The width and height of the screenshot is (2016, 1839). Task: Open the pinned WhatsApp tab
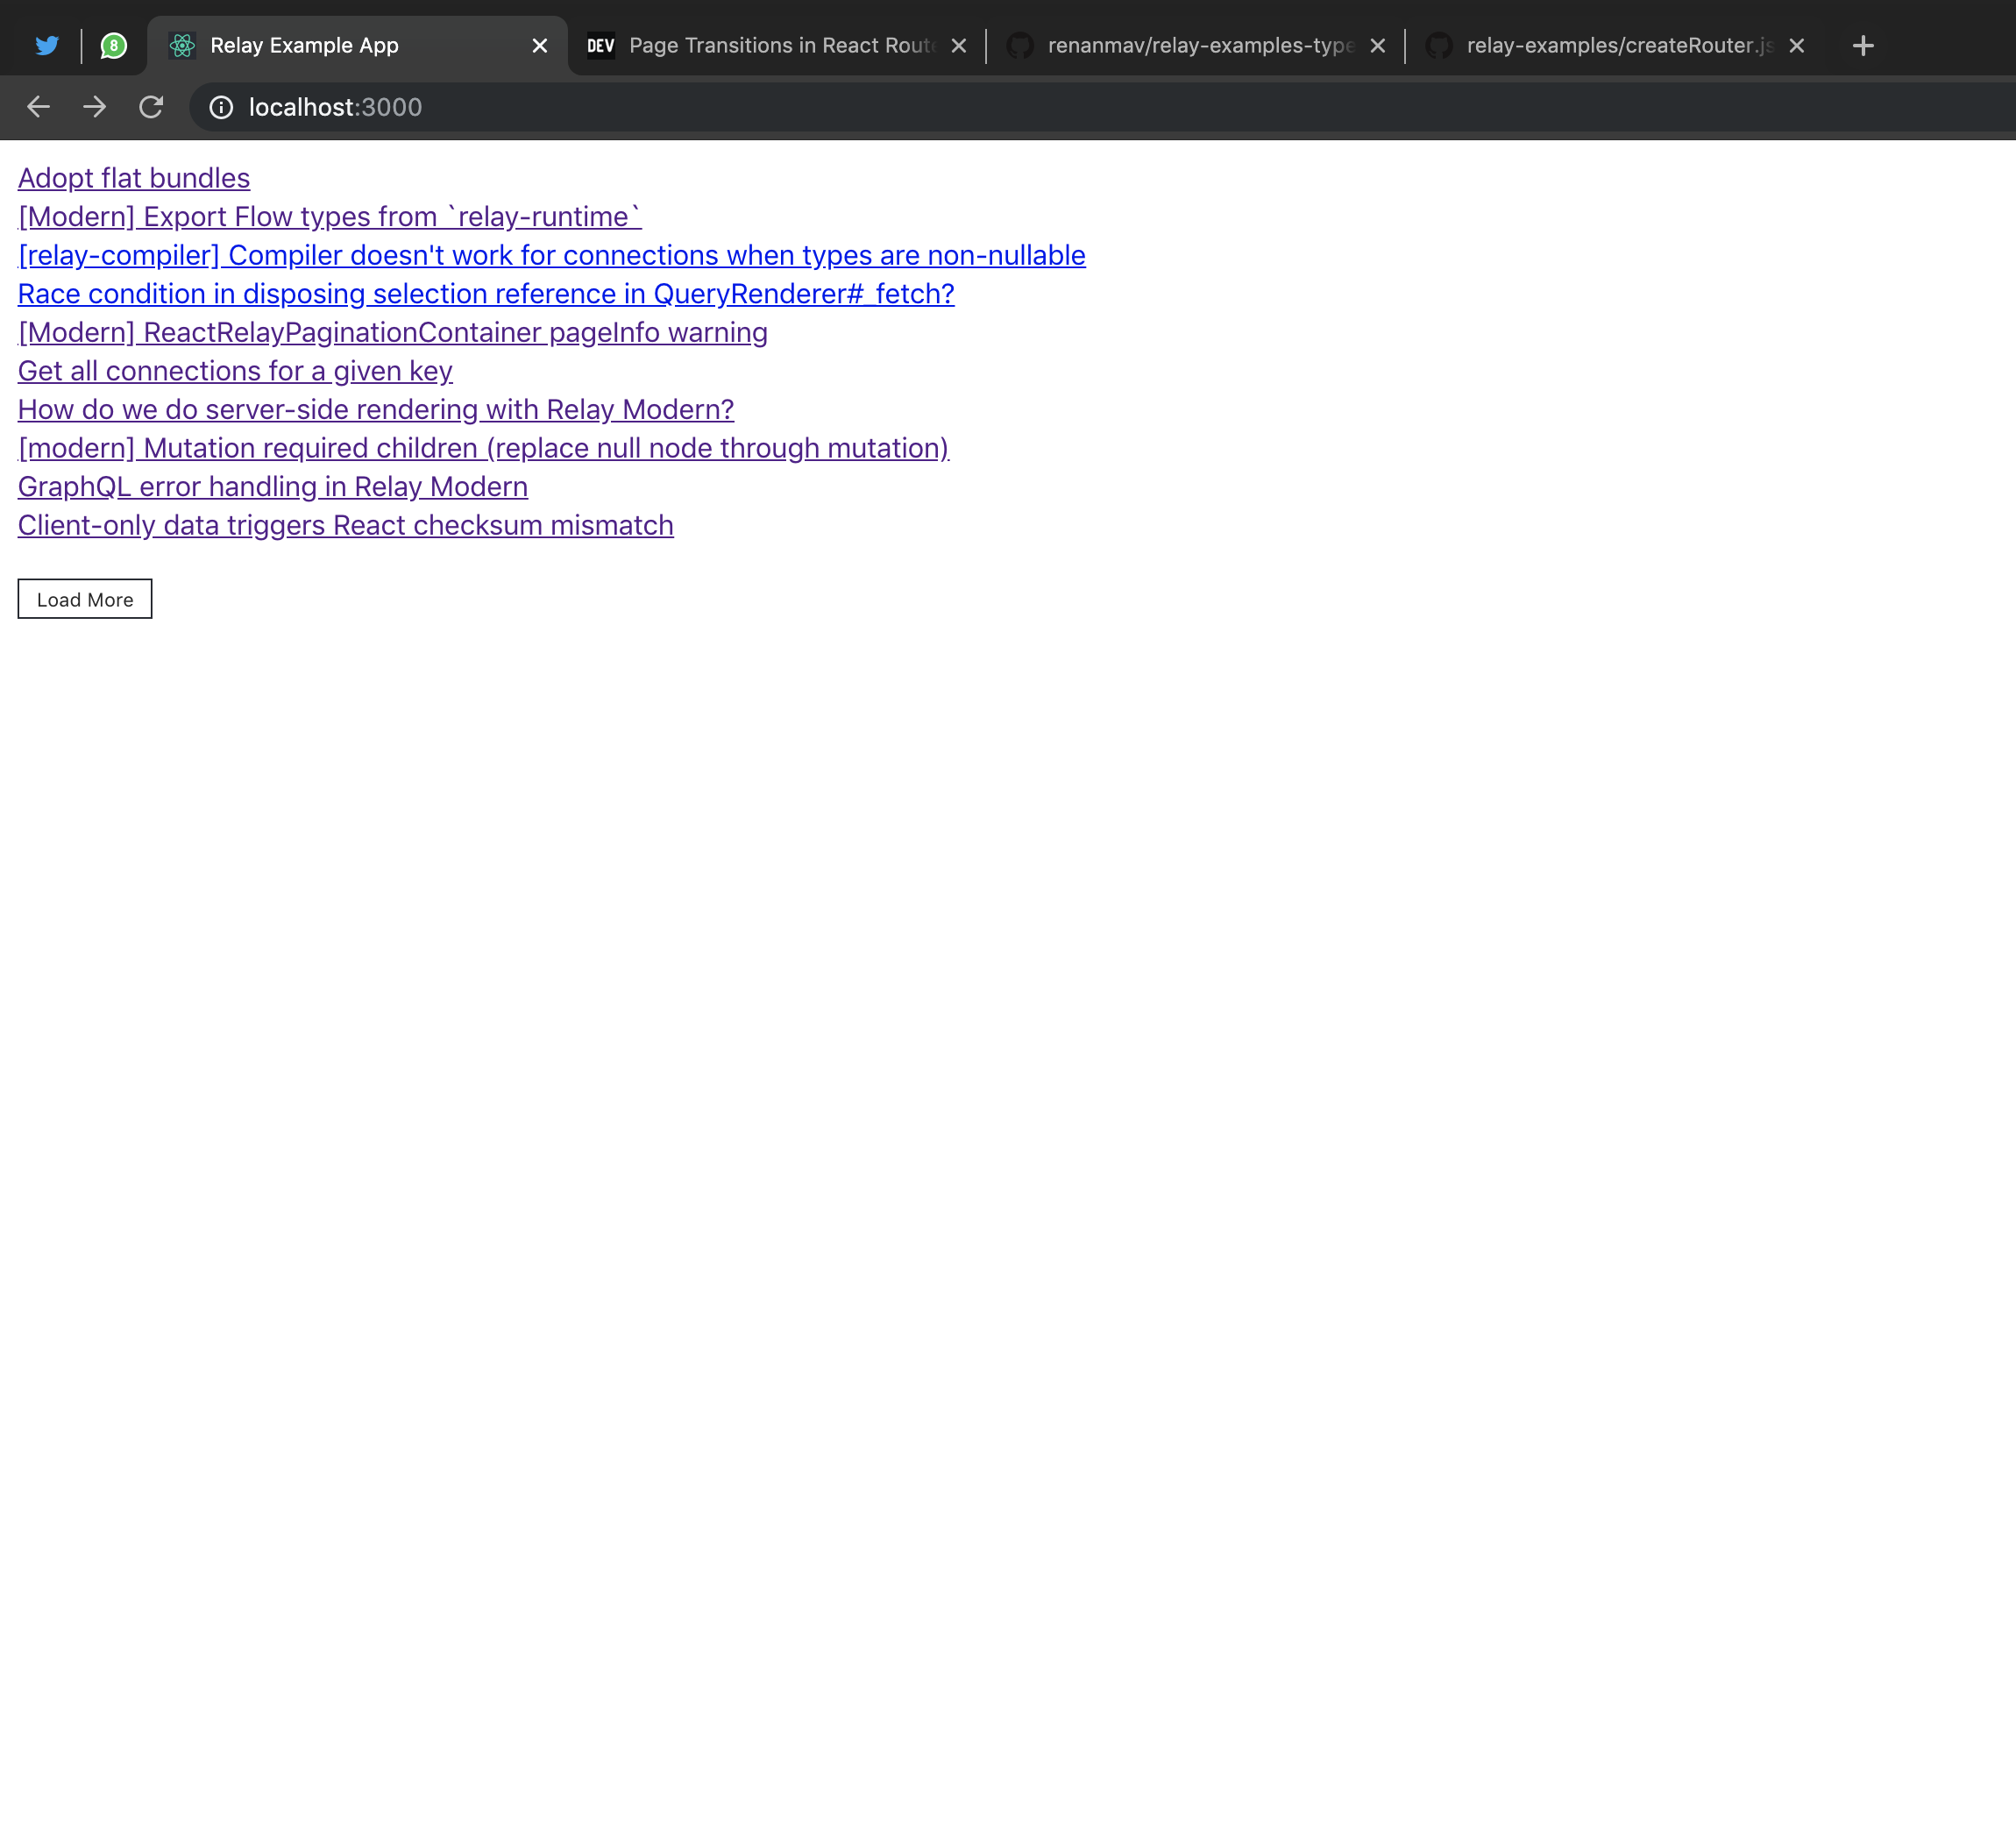coord(114,45)
